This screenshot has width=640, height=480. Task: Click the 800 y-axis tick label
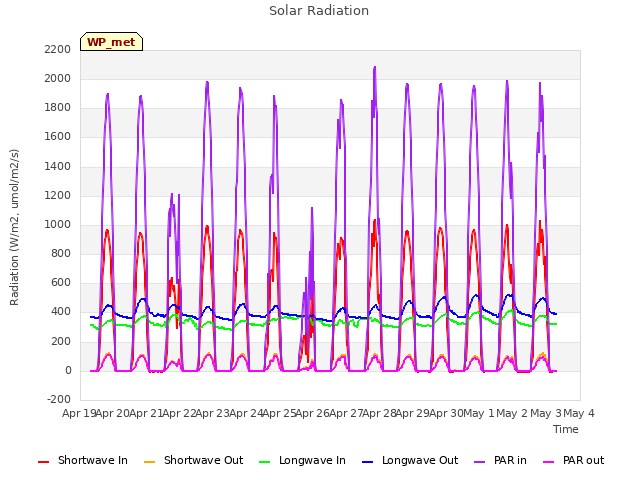point(61,253)
